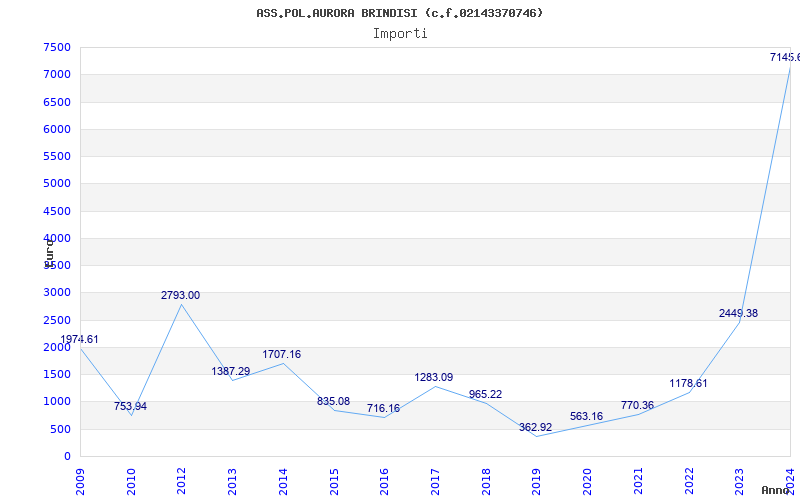Image resolution: width=800 pixels, height=500 pixels.
Task: Click the 2023 year on x-axis
Action: (739, 482)
